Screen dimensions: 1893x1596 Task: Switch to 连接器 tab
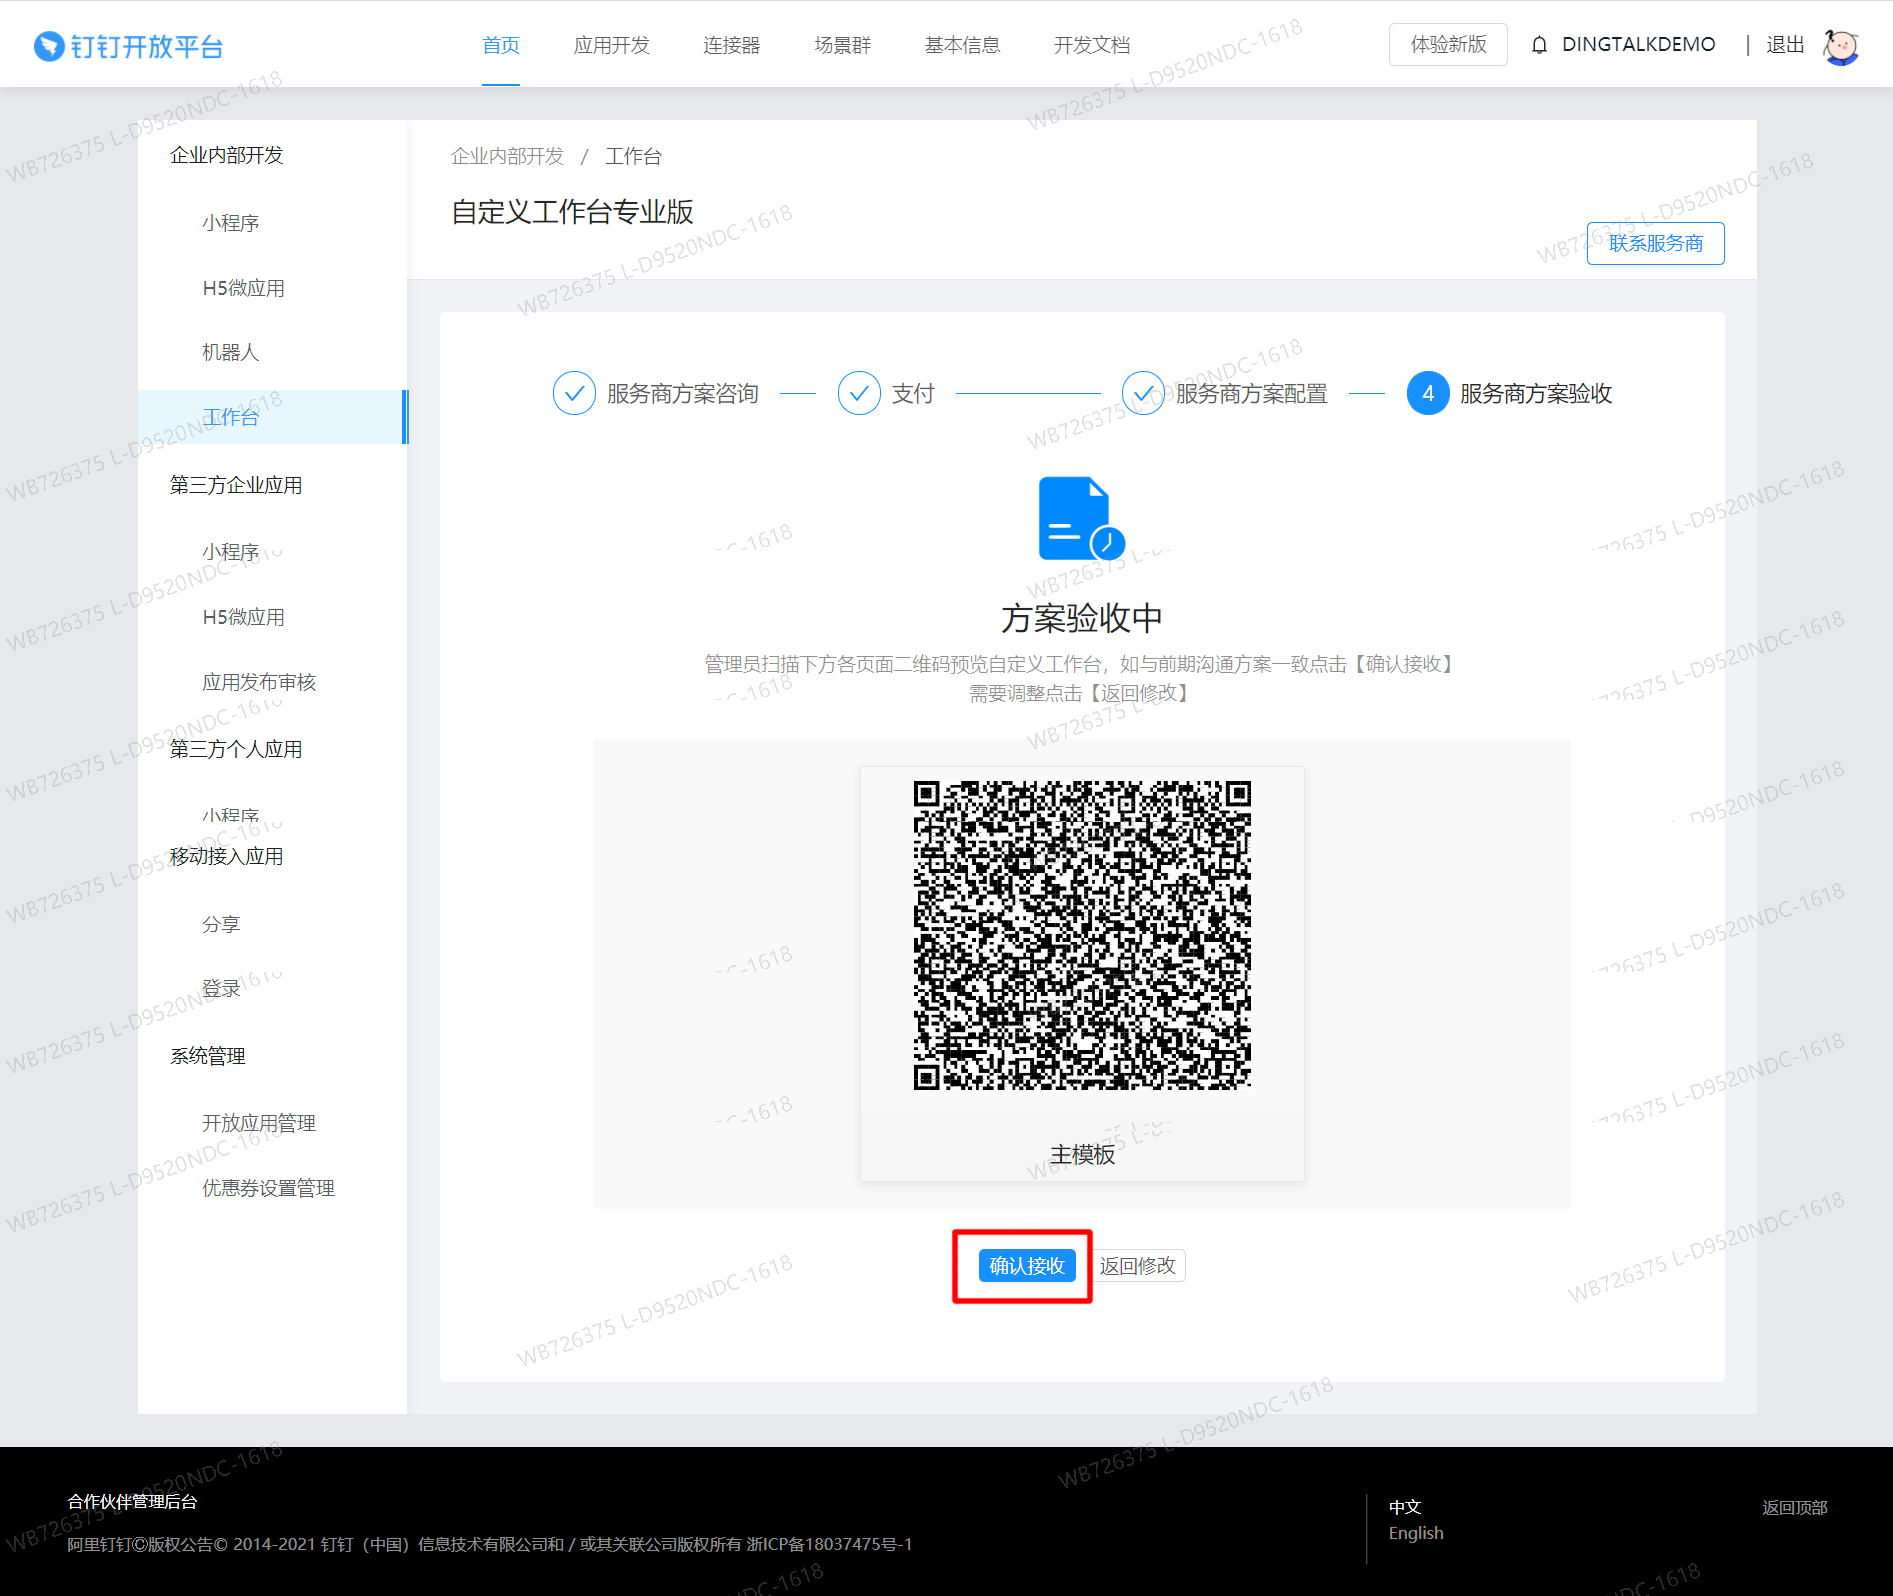732,45
